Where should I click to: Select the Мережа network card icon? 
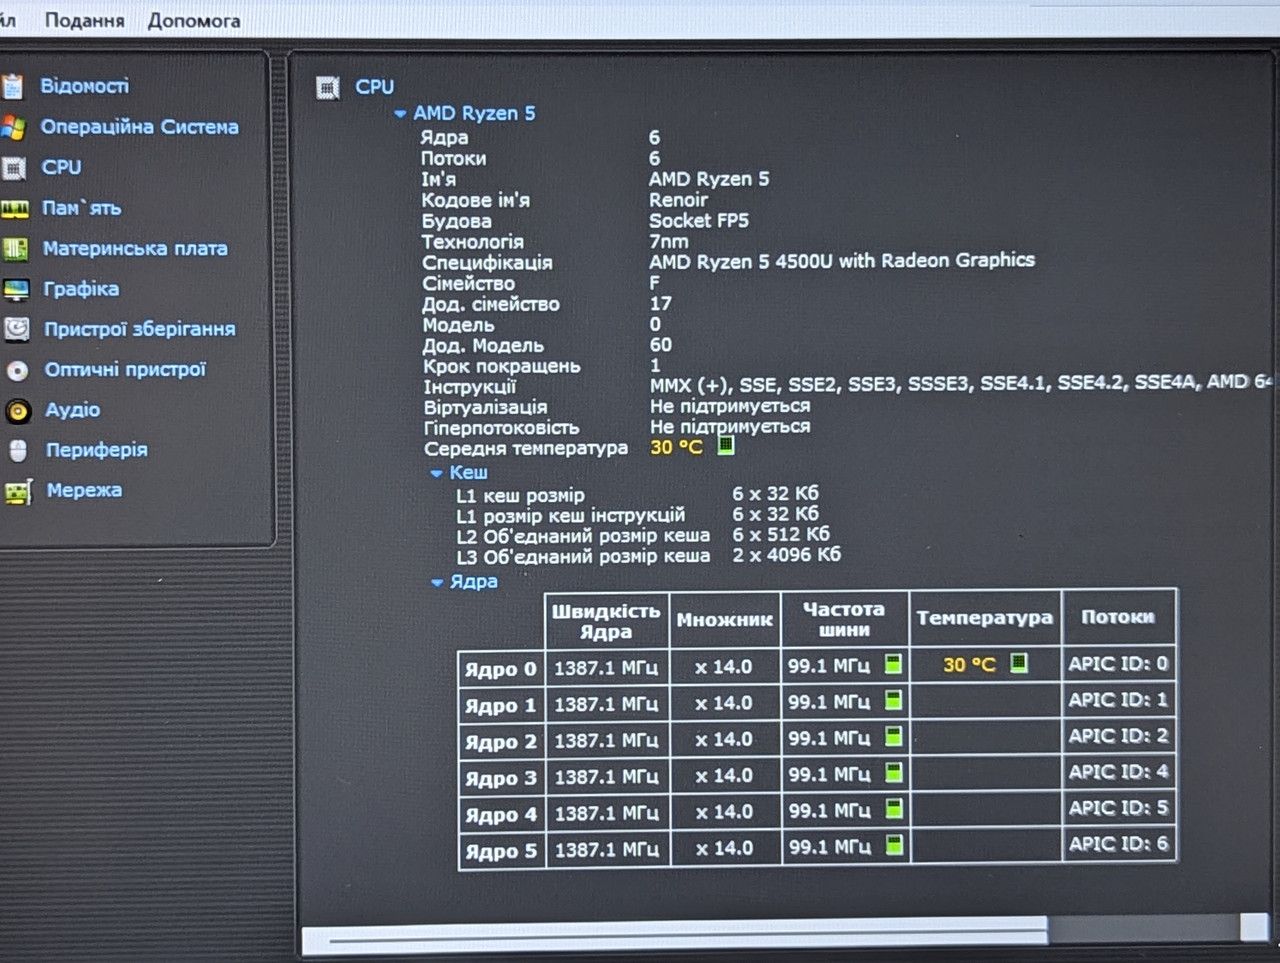click(19, 491)
